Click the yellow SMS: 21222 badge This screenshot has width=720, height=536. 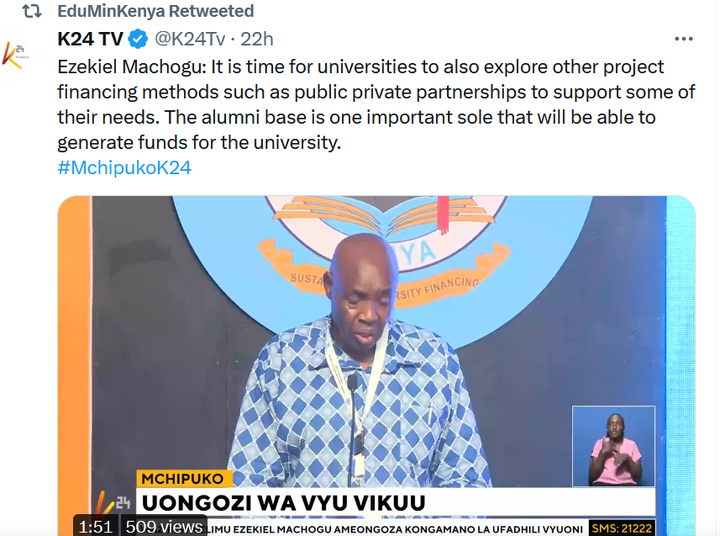coord(622,528)
